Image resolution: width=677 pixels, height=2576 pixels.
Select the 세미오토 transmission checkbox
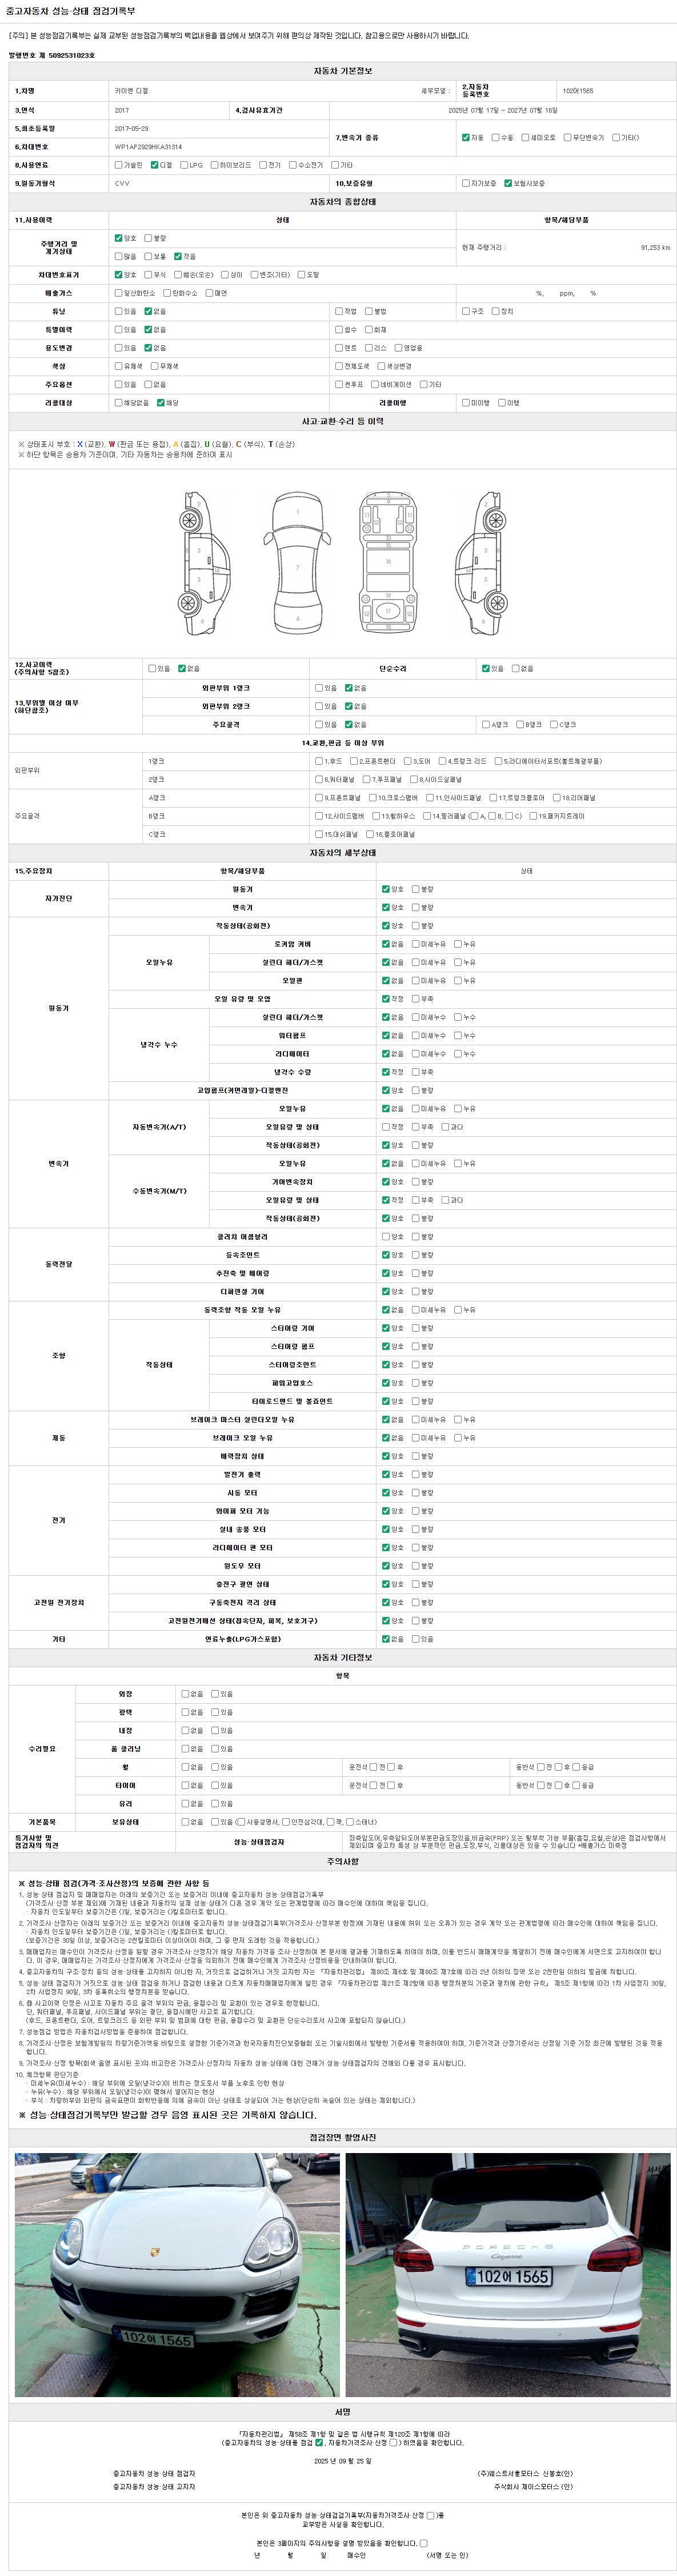point(525,137)
